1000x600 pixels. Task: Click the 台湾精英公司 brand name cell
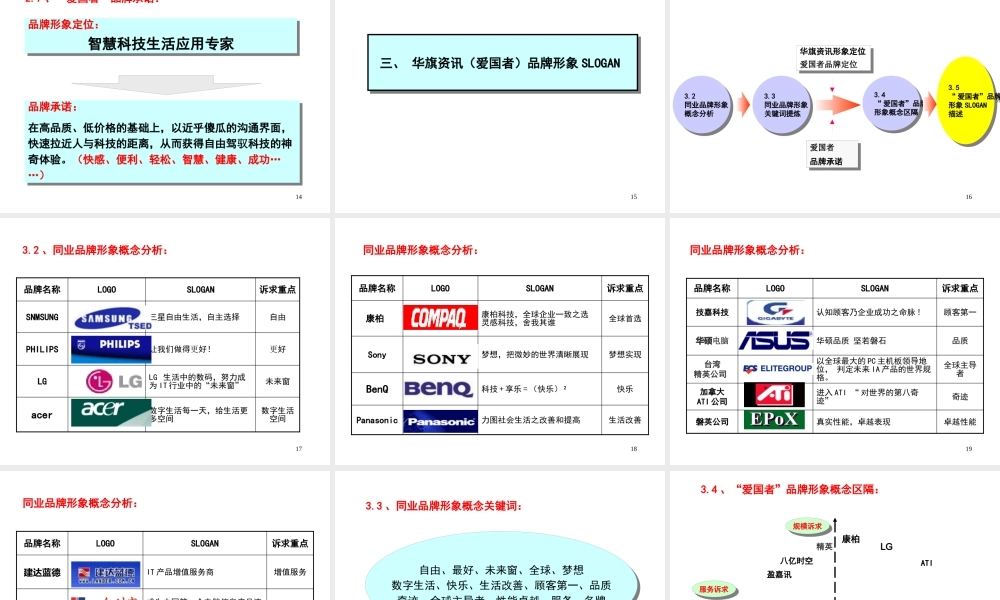click(712, 369)
